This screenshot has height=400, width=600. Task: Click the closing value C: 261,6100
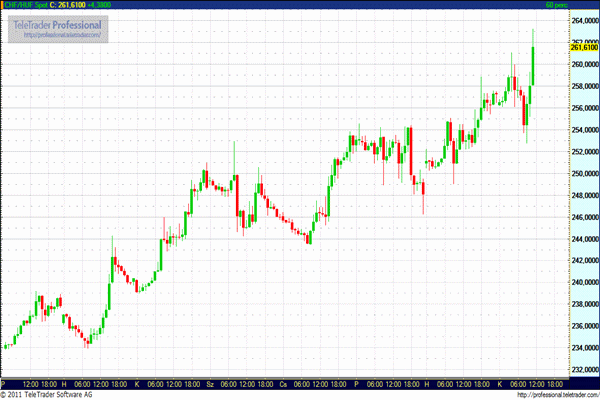click(71, 5)
